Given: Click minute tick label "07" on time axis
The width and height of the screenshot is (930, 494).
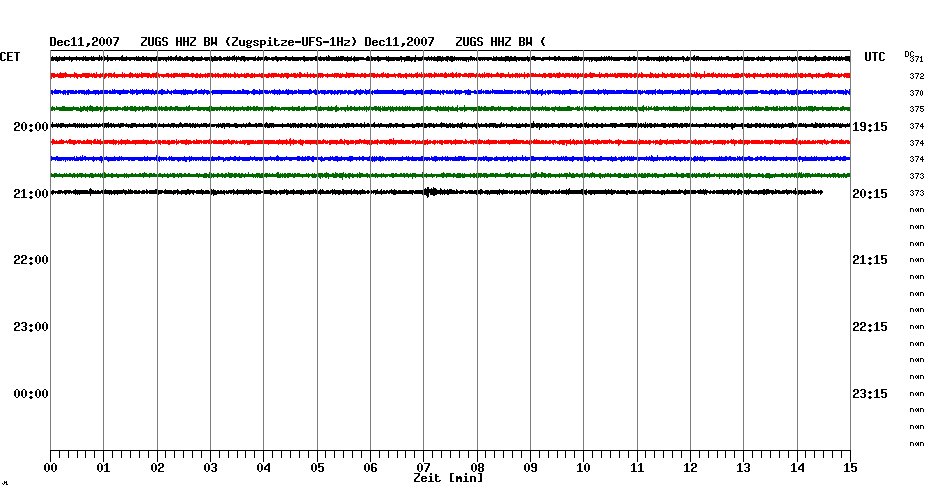Looking at the screenshot, I should click(x=423, y=468).
